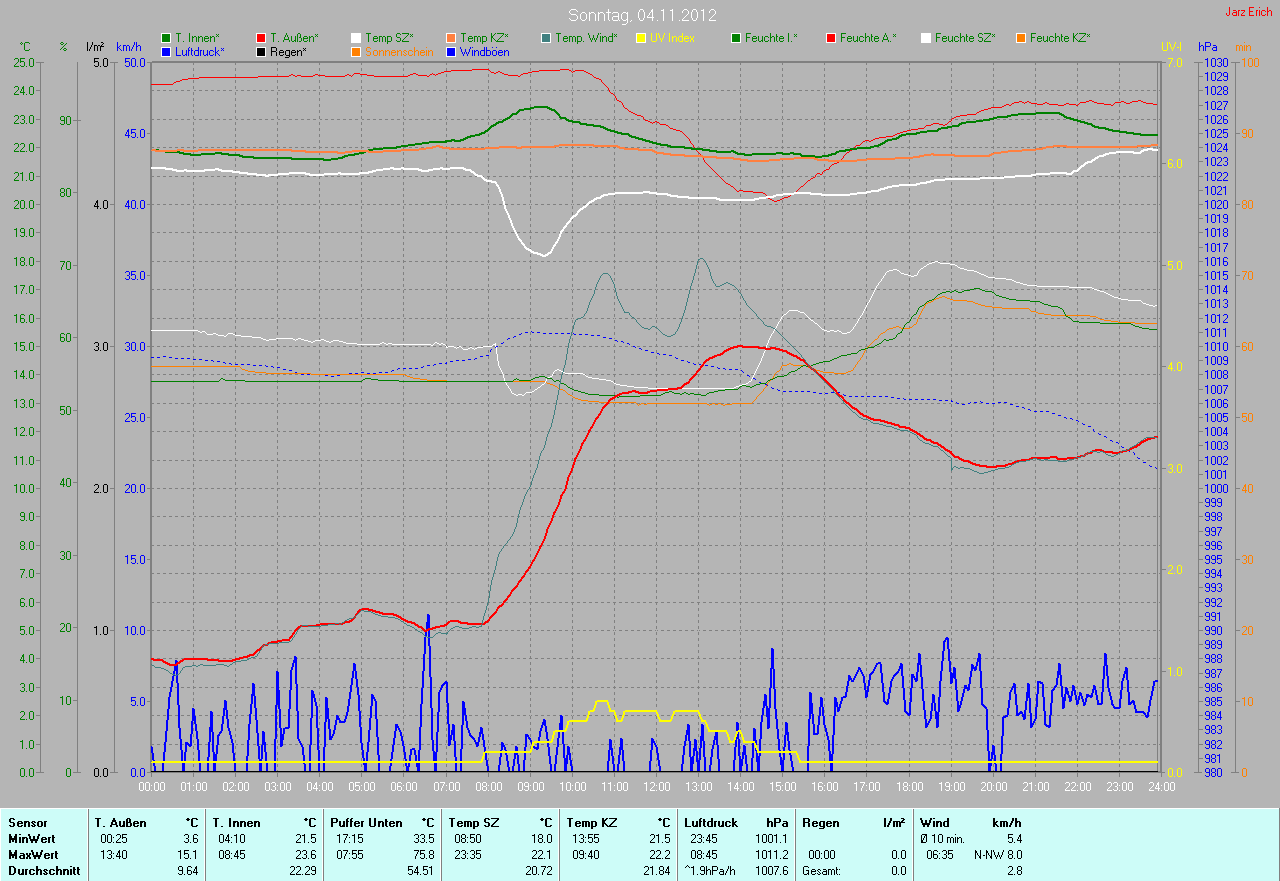
Task: Click the teal swatch beside Temp. Wind*
Action: click(546, 38)
